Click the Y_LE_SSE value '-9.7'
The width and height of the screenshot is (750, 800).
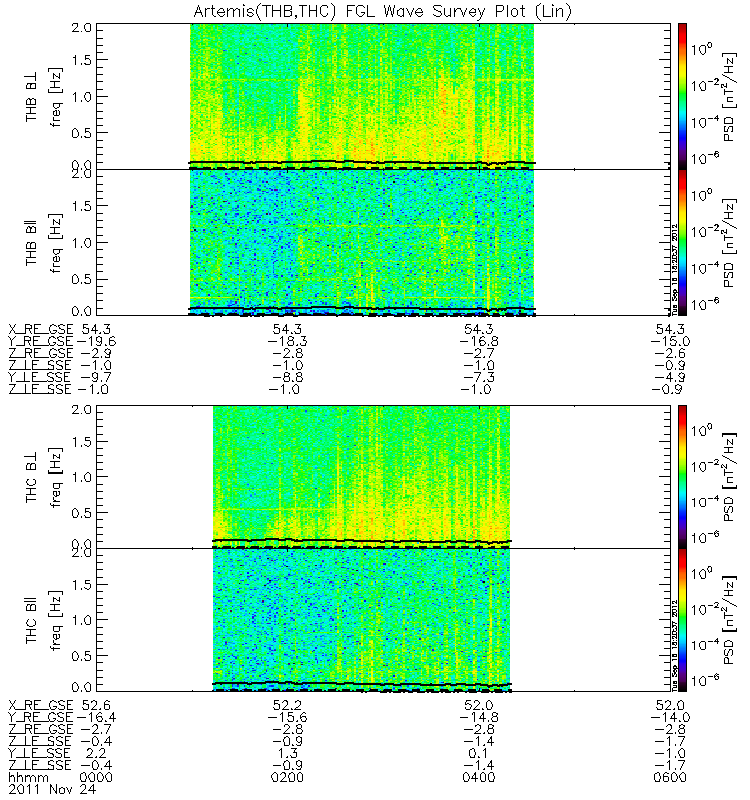coord(95,378)
